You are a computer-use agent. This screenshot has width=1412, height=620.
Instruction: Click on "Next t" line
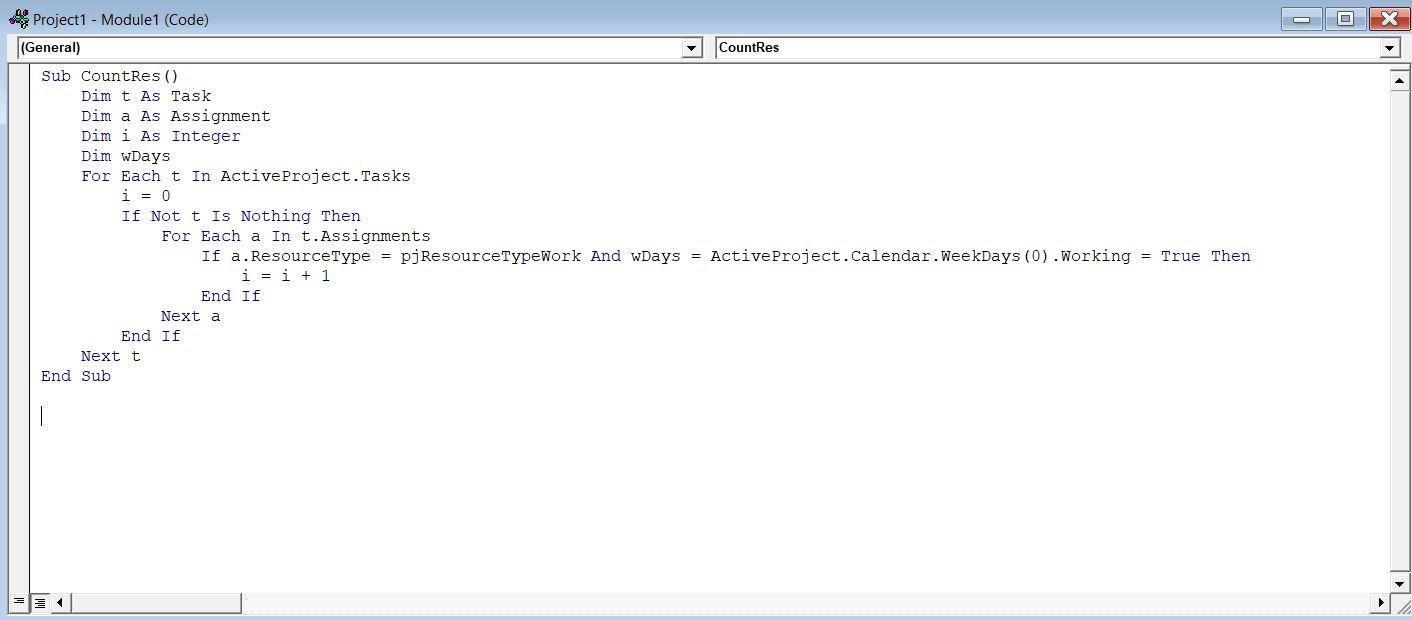[x=111, y=356]
